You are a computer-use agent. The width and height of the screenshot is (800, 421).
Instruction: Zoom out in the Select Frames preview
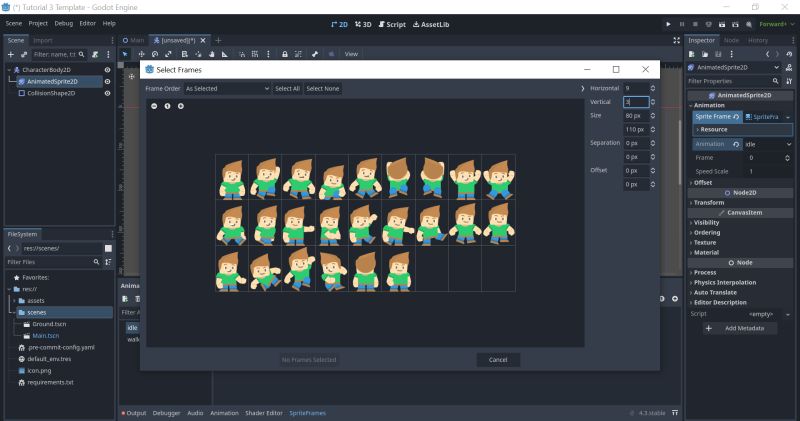coord(154,106)
